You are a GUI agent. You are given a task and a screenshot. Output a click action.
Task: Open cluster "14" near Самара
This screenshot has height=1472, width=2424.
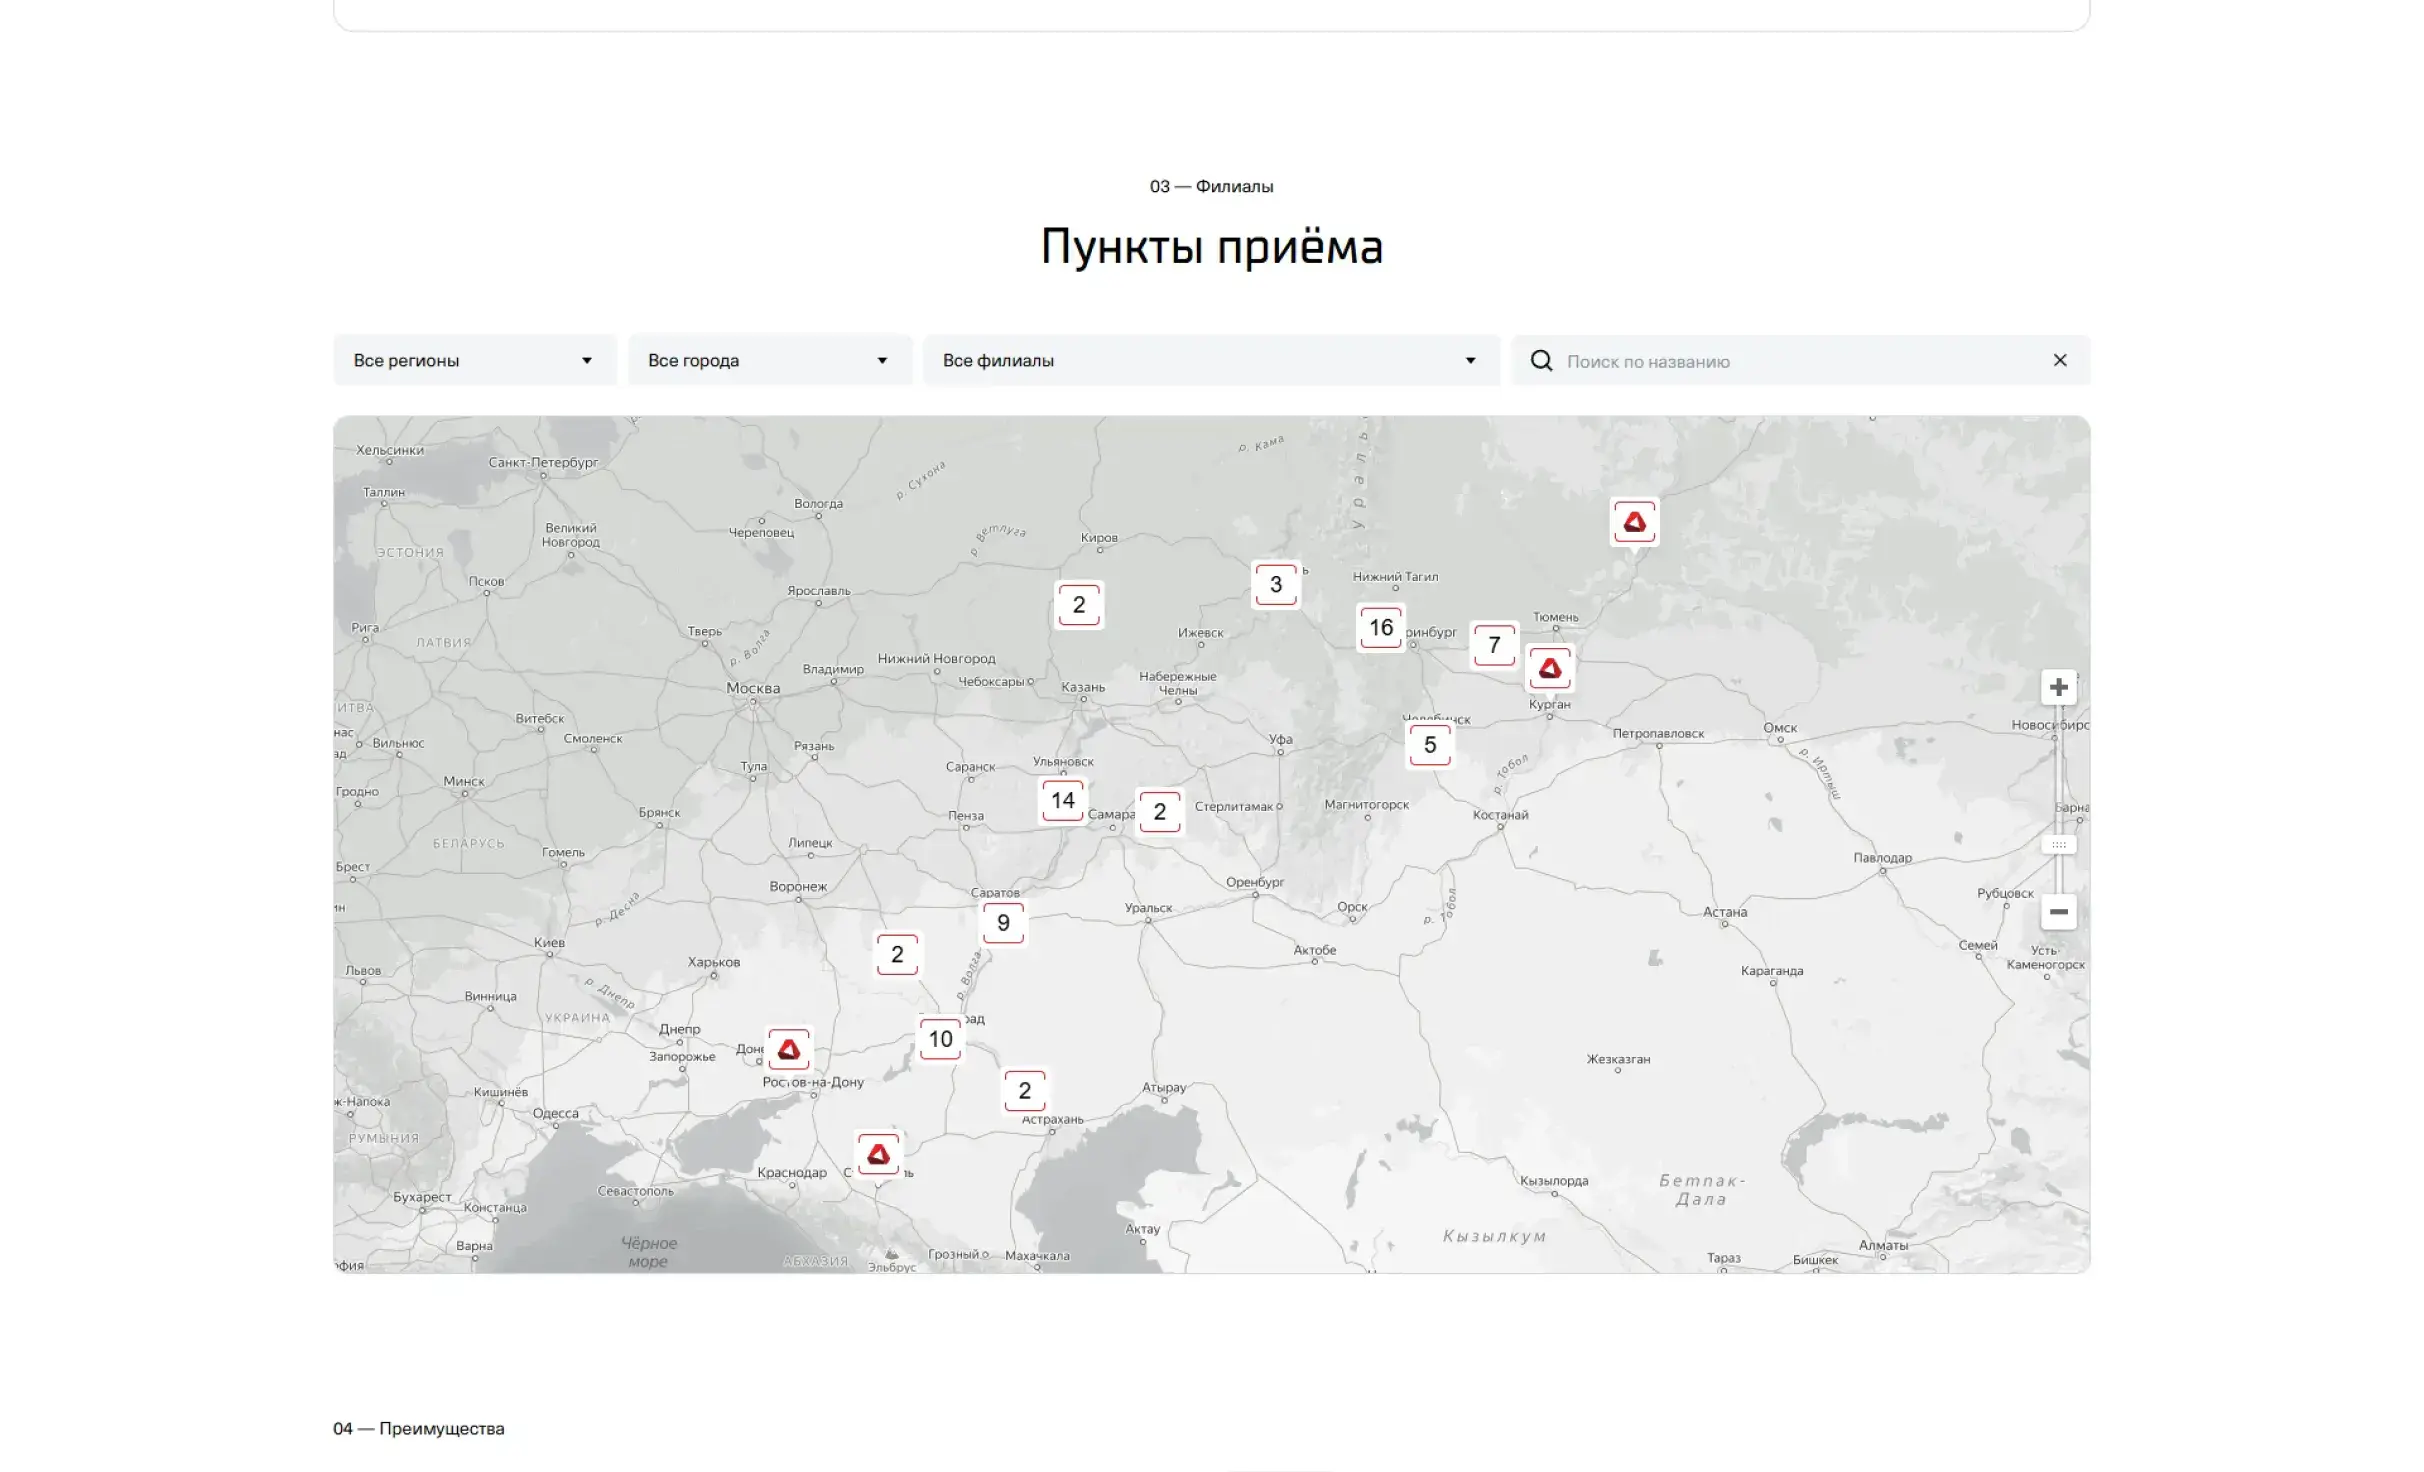click(x=1062, y=800)
